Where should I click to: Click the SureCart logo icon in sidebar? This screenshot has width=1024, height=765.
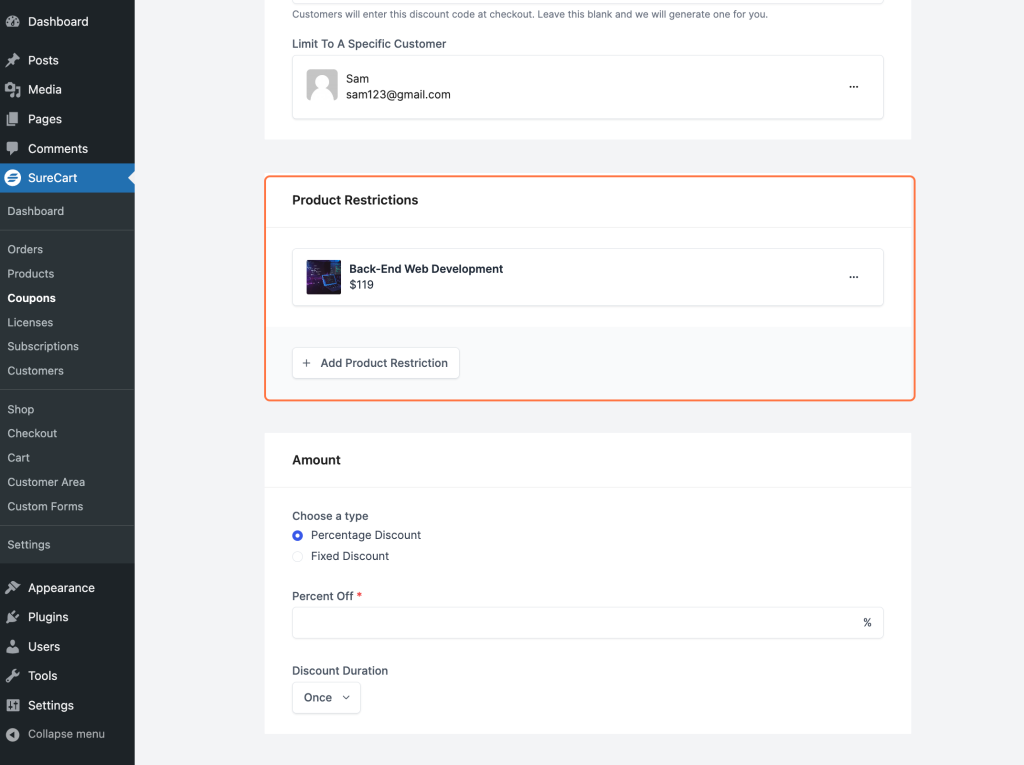13,178
